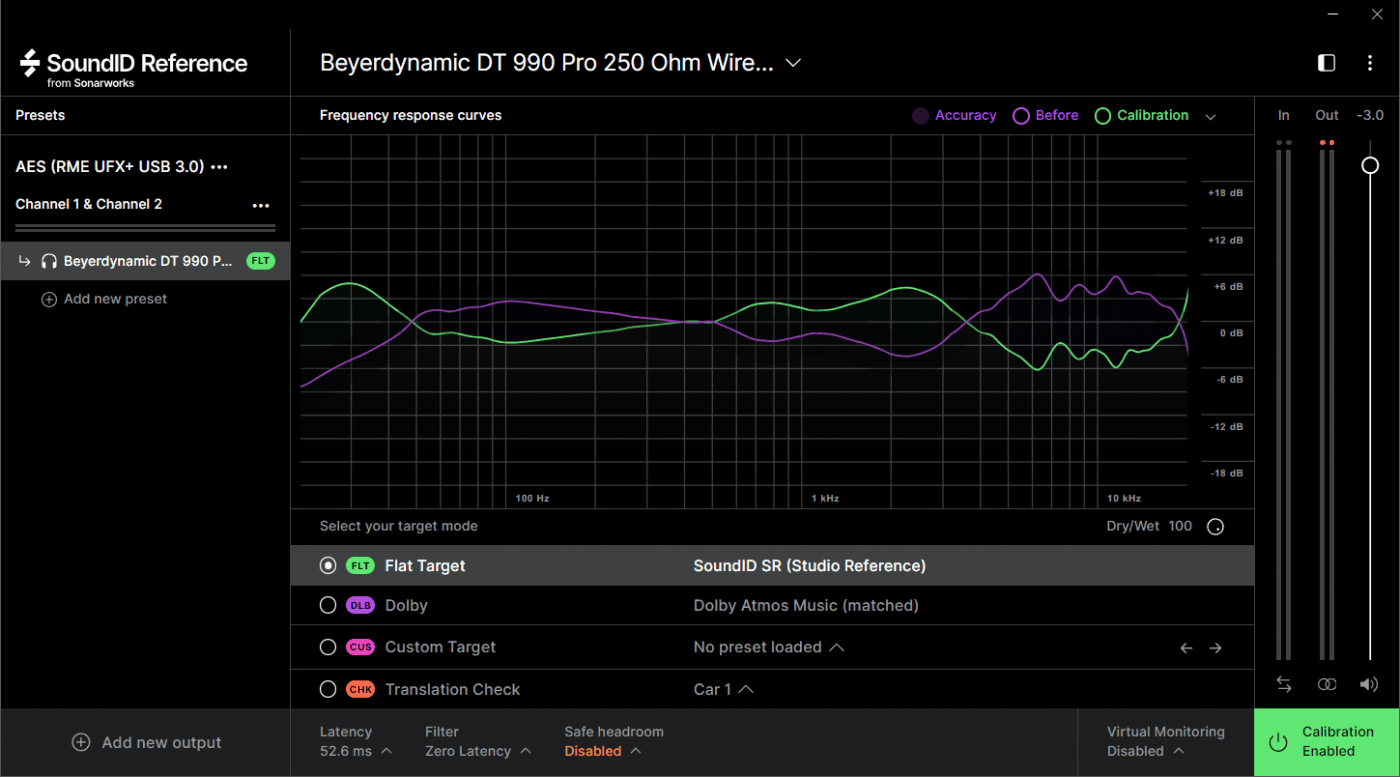This screenshot has width=1400, height=777.
Task: Open AES output device options dots
Action: point(220,167)
